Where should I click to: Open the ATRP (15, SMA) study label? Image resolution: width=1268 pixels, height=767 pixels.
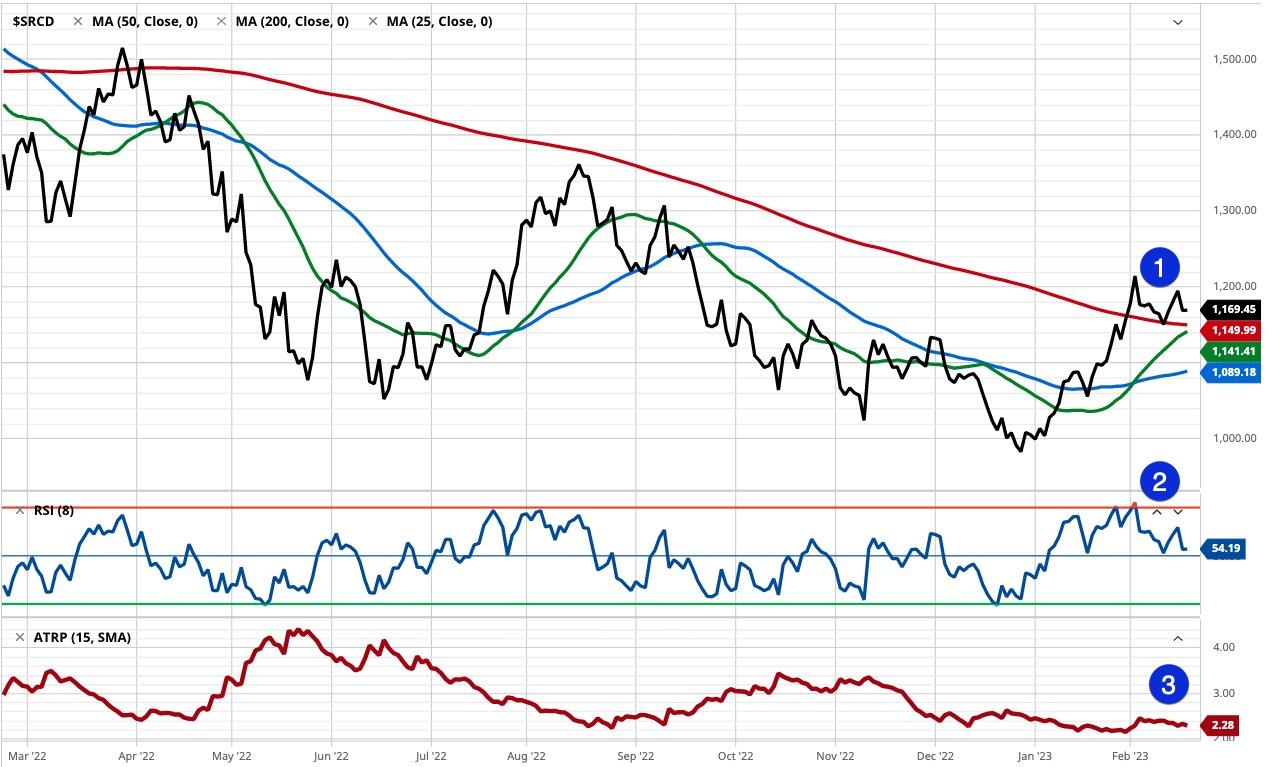[82, 637]
